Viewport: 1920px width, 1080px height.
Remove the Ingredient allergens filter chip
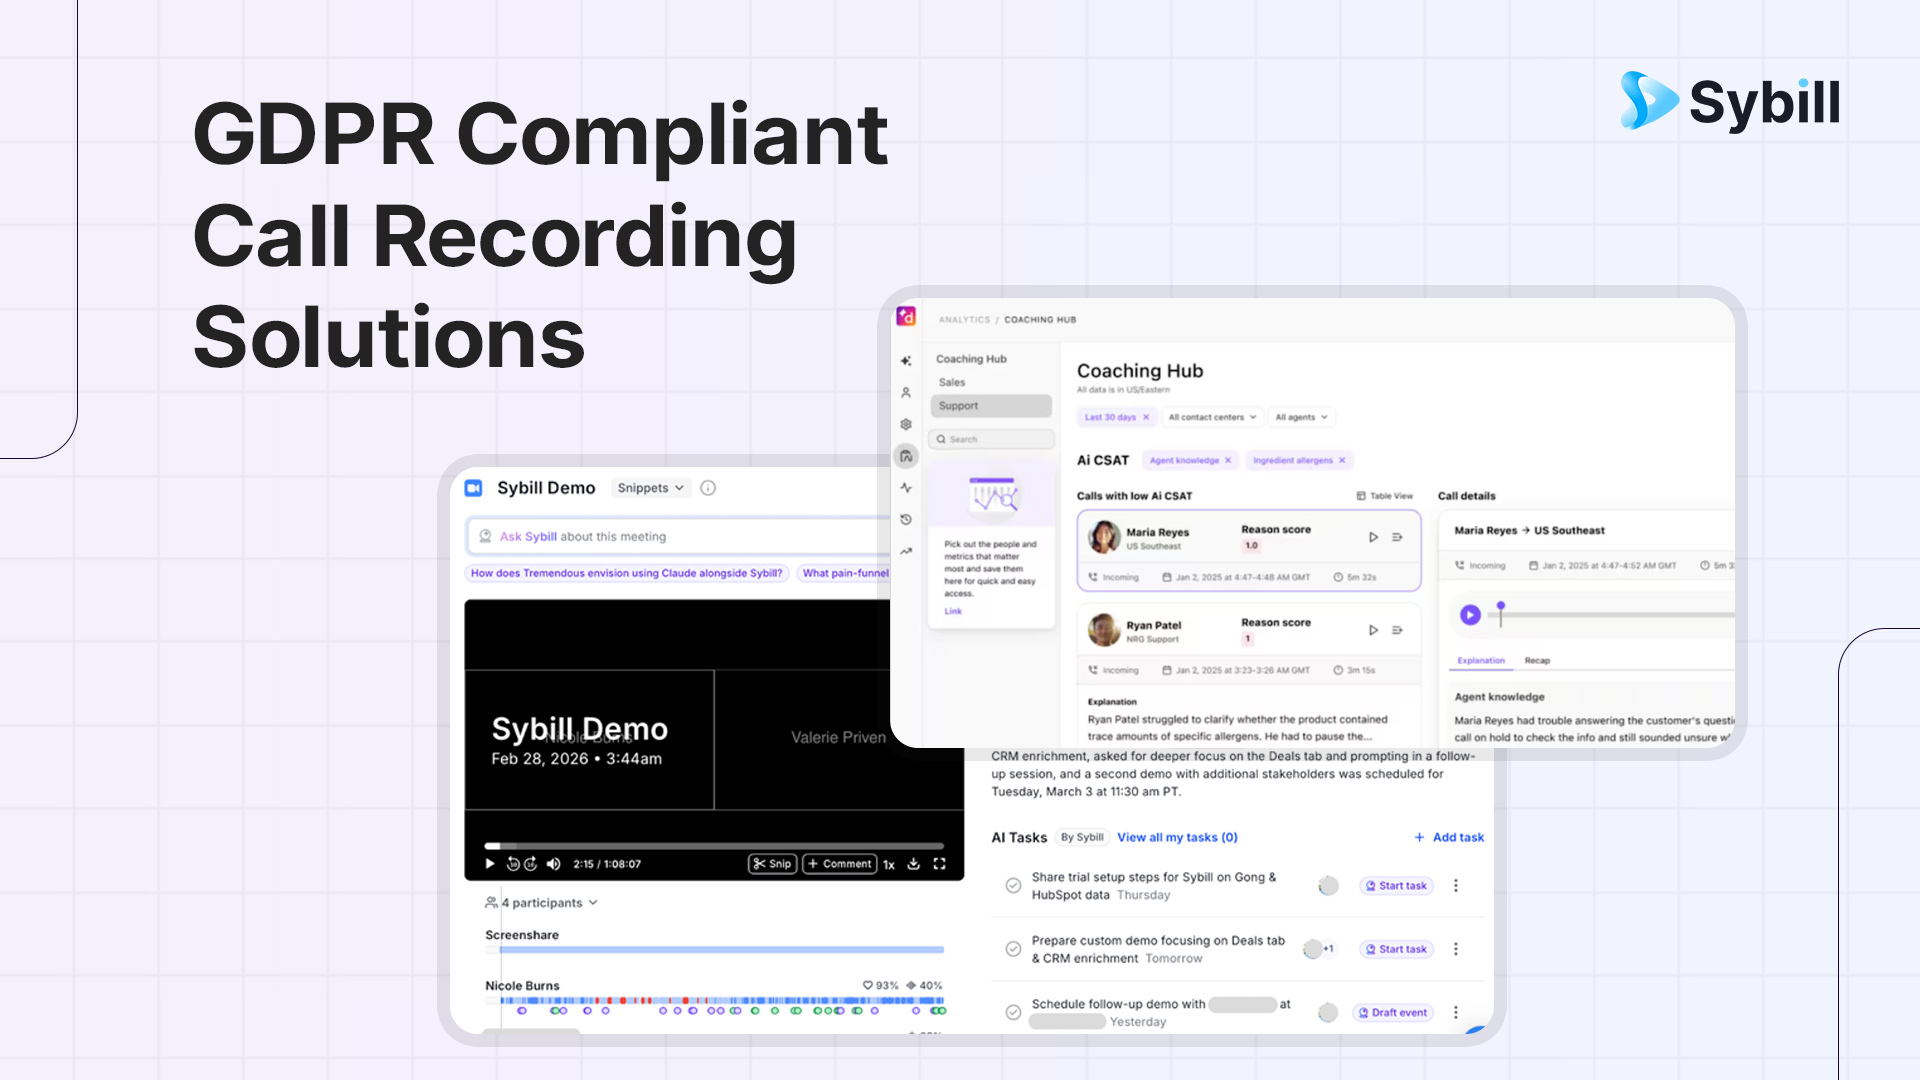[1342, 460]
